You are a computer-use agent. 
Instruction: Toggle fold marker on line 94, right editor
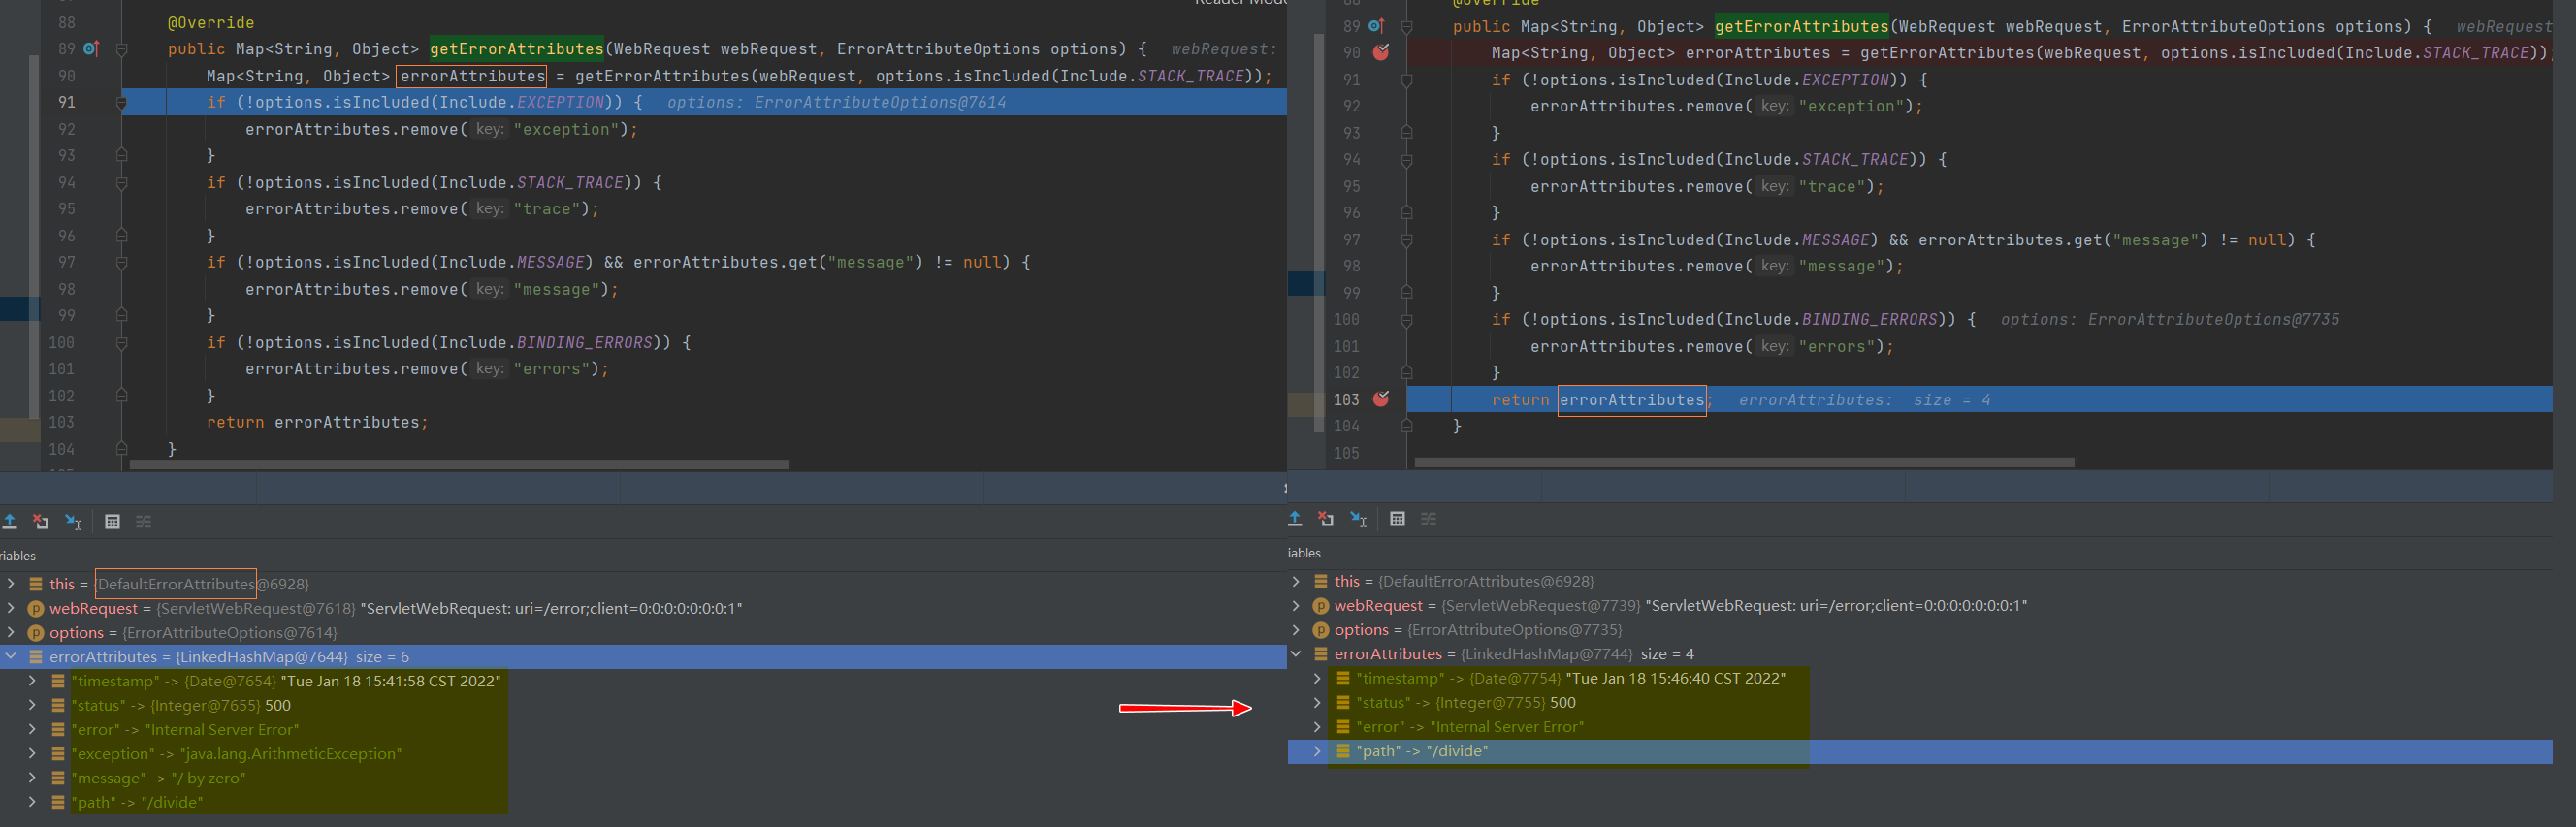[1407, 160]
